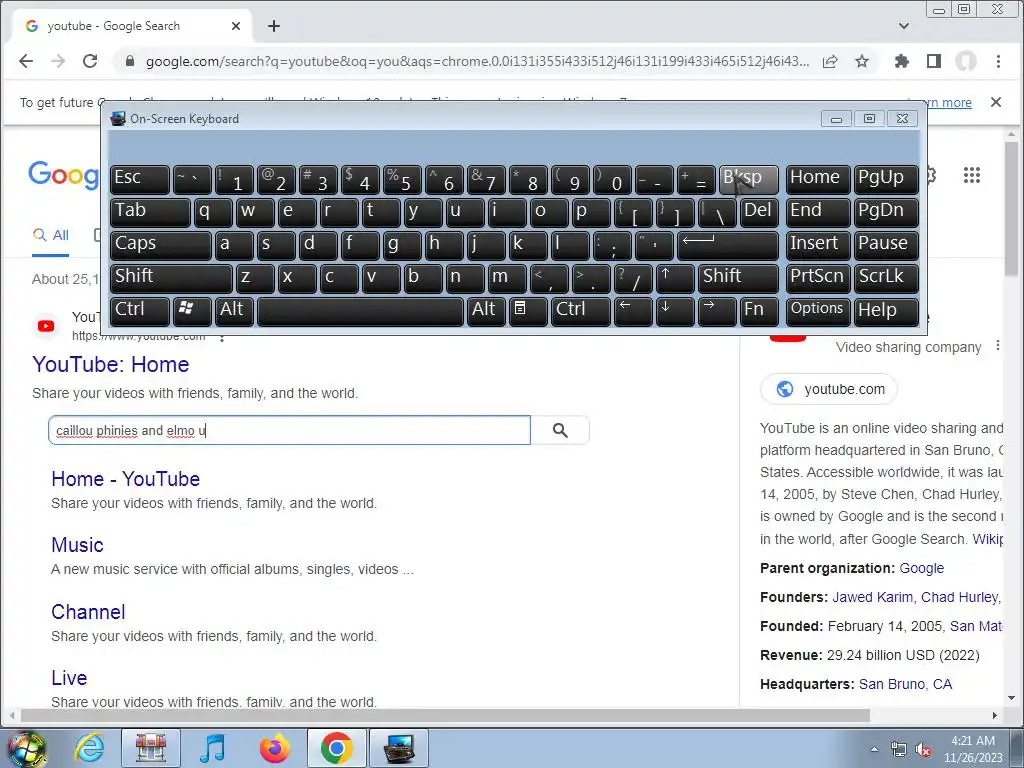1024x768 pixels.
Task: Open a new Chrome tab
Action: [274, 26]
